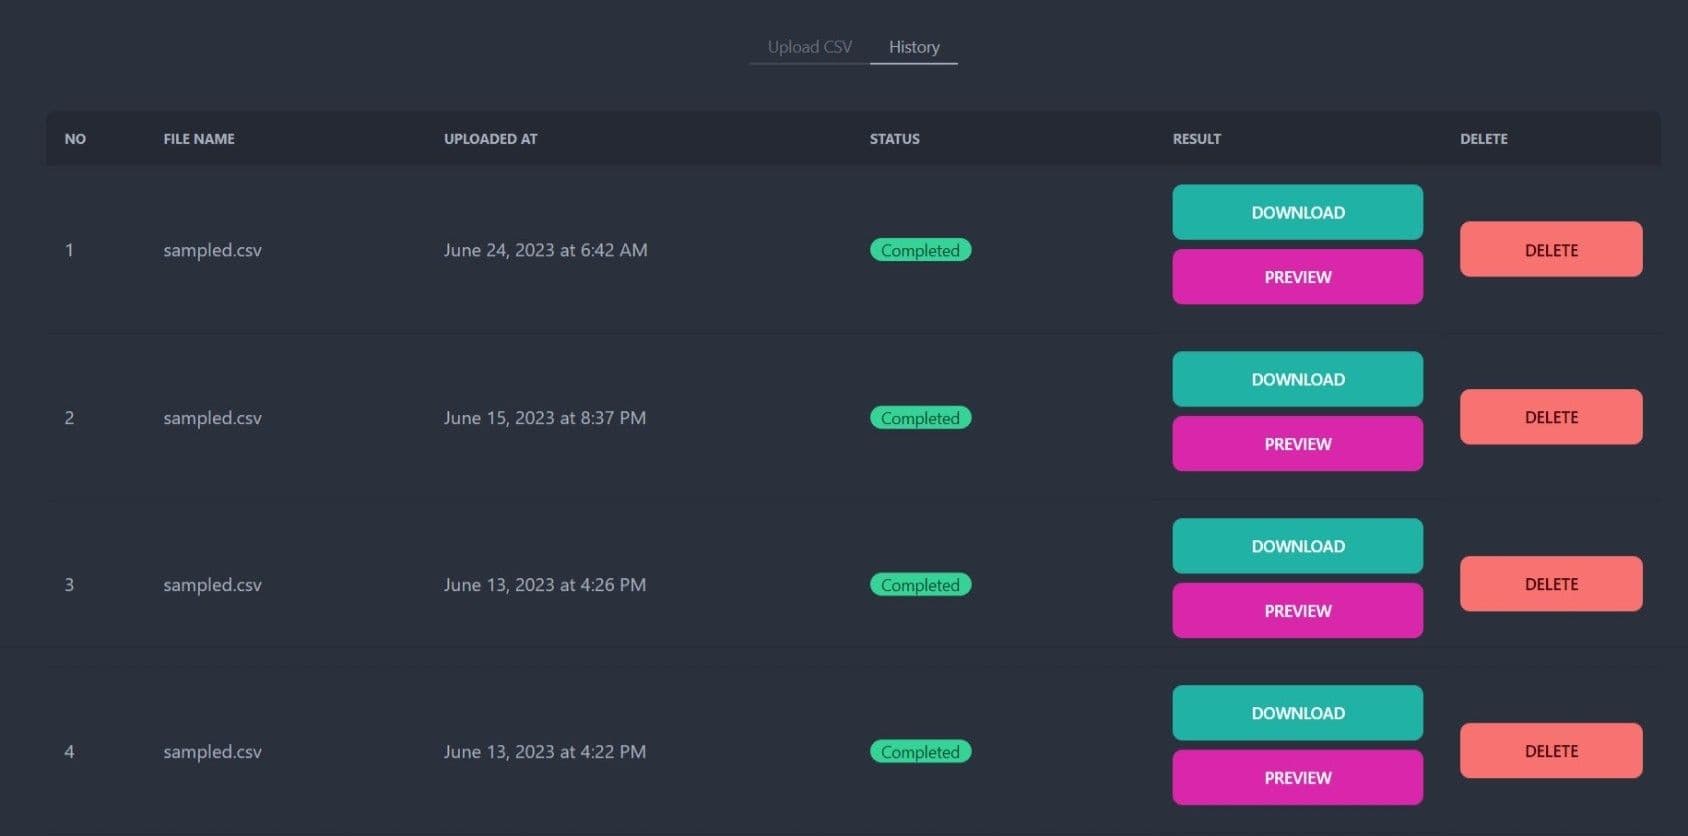This screenshot has height=836, width=1688.
Task: Click the Completed status badge in row 1
Action: 920,250
